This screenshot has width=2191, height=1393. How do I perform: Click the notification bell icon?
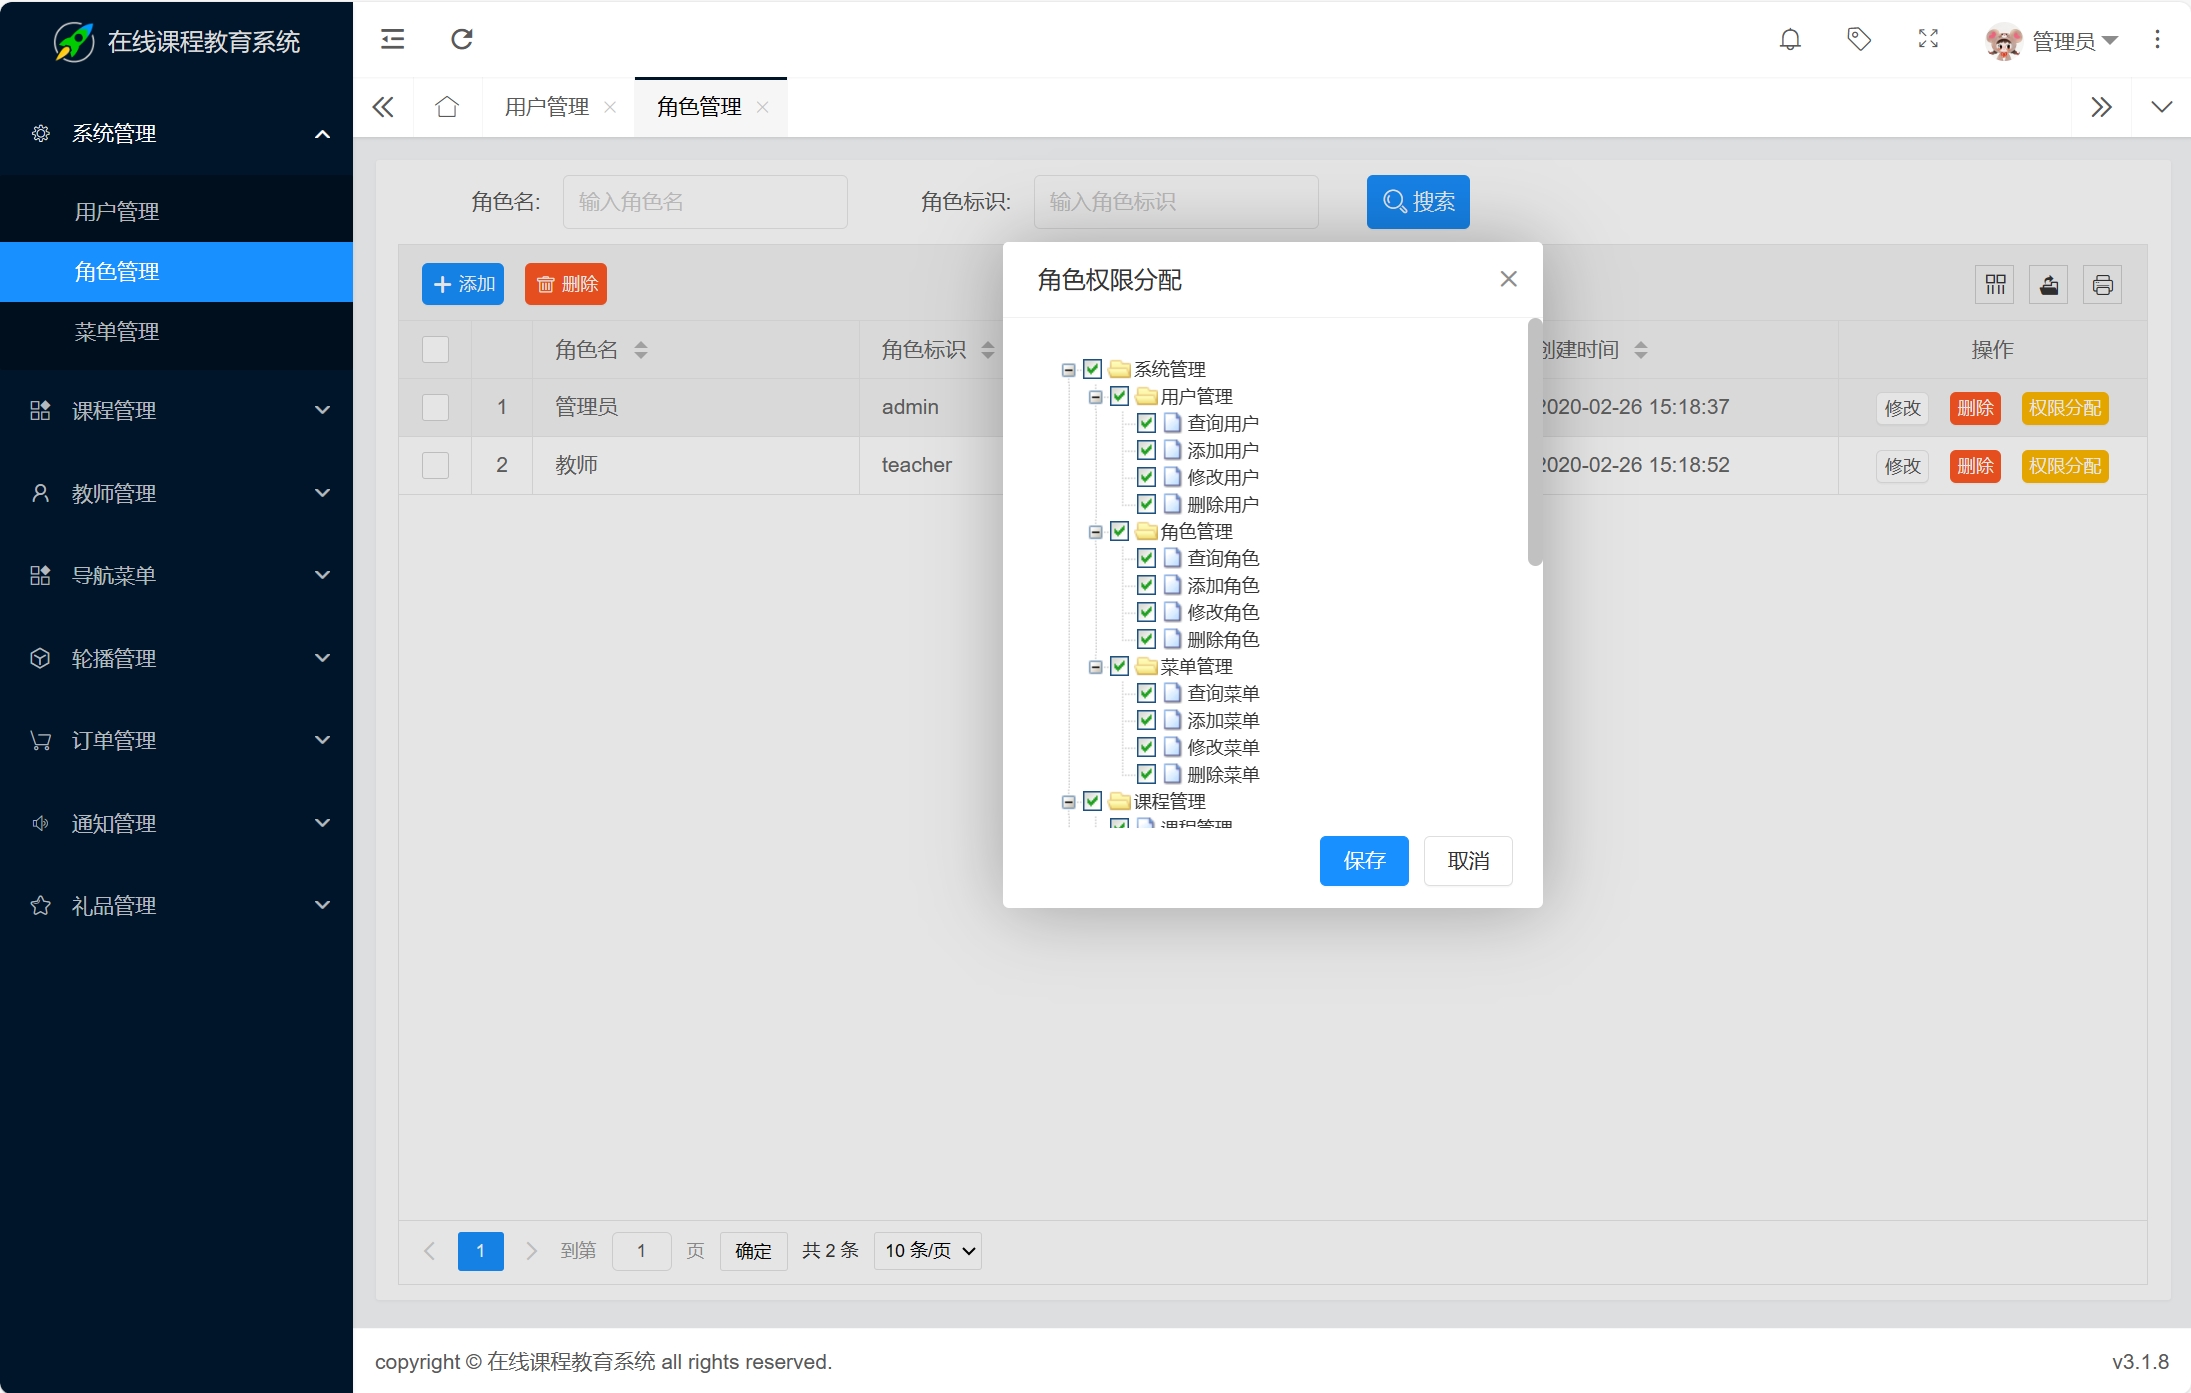(1790, 40)
